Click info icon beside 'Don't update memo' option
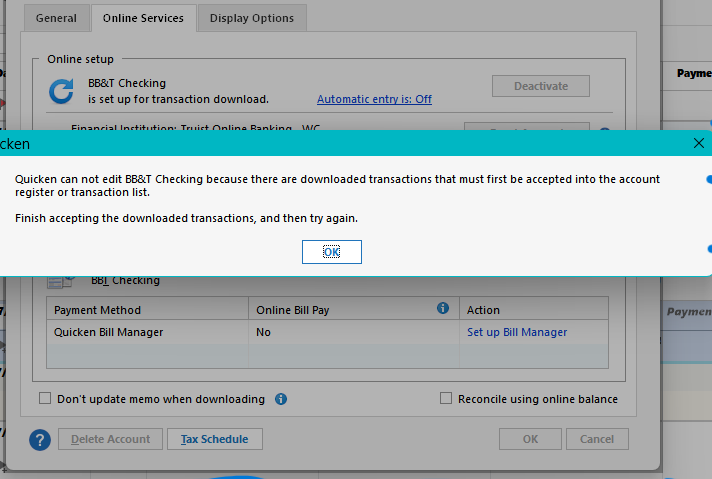 [281, 399]
